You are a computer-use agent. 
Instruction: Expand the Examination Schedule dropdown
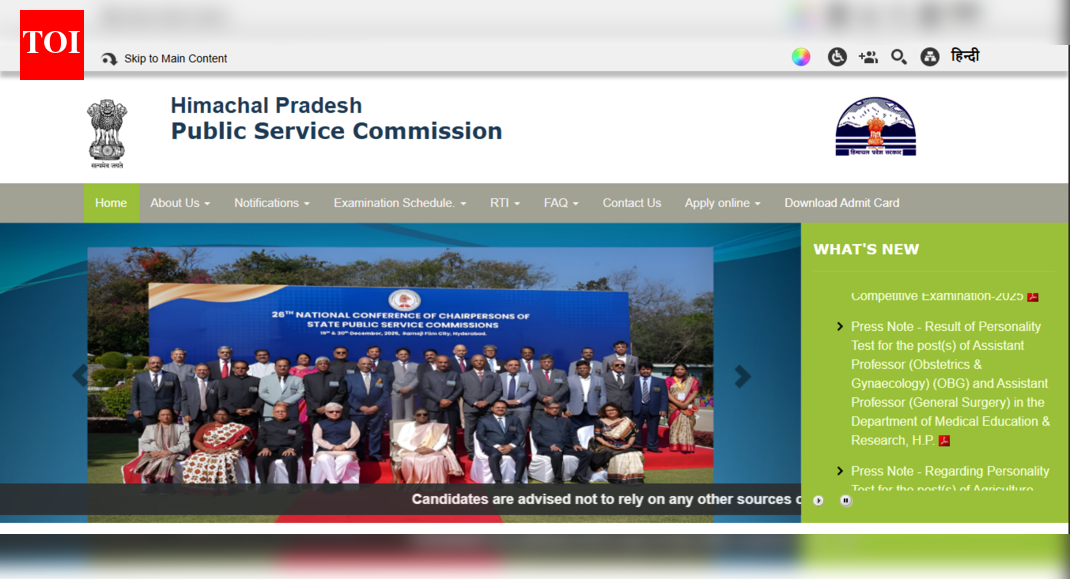pos(399,203)
